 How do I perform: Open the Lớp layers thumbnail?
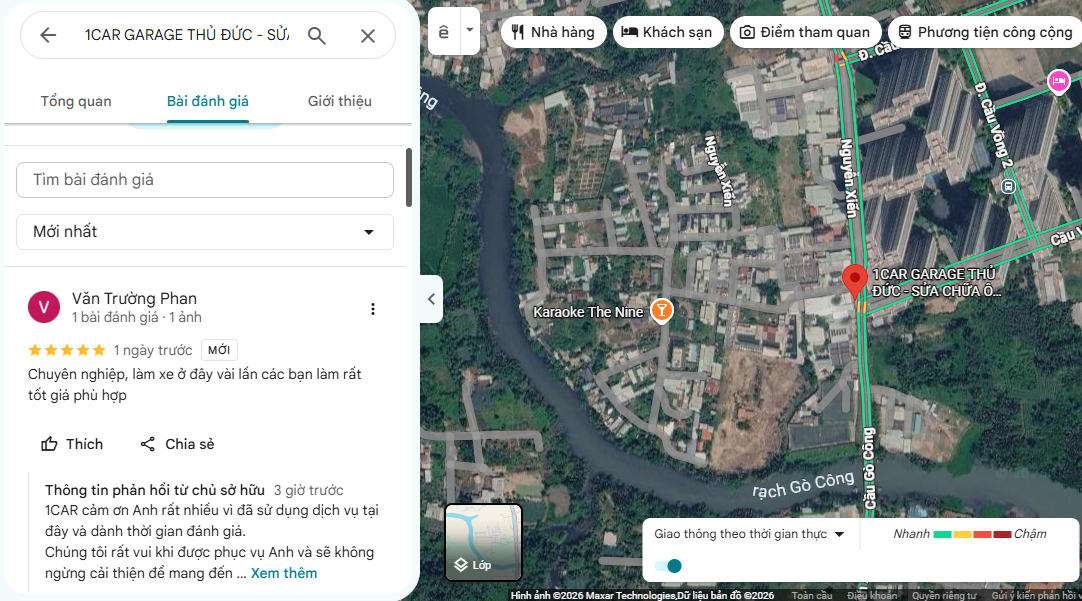483,542
